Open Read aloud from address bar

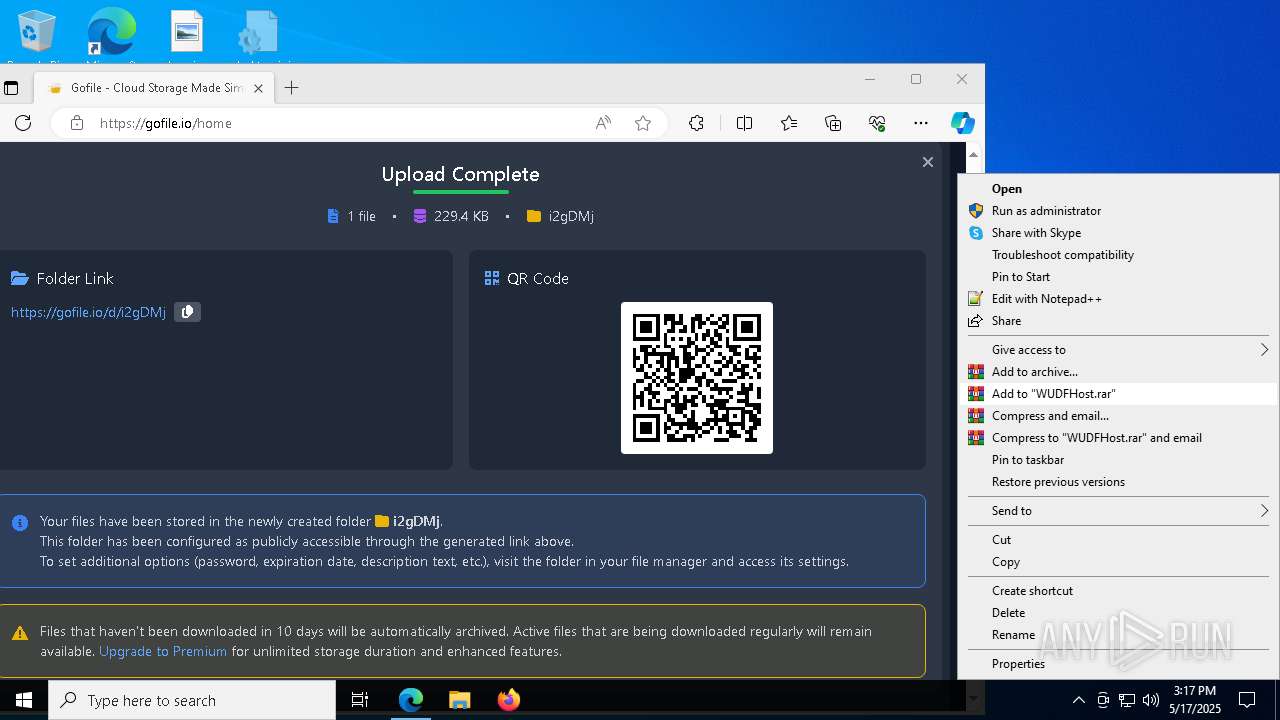coord(603,123)
